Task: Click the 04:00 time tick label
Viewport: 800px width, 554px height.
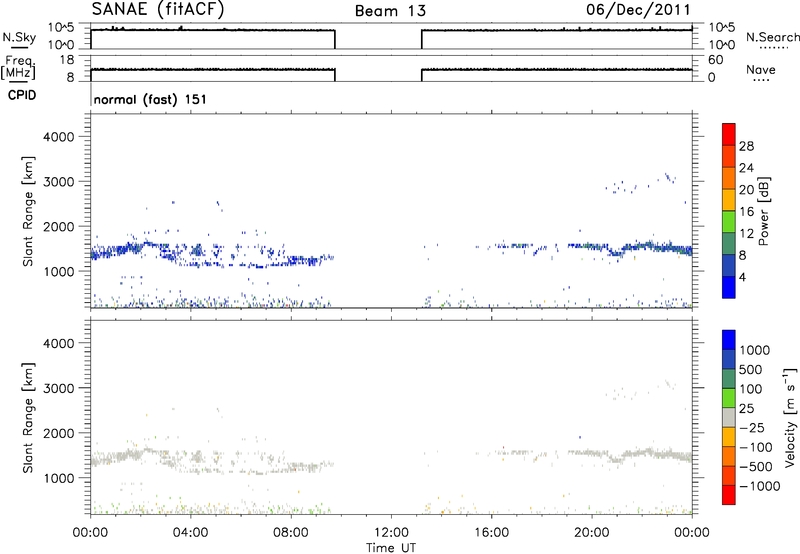Action: tap(190, 533)
